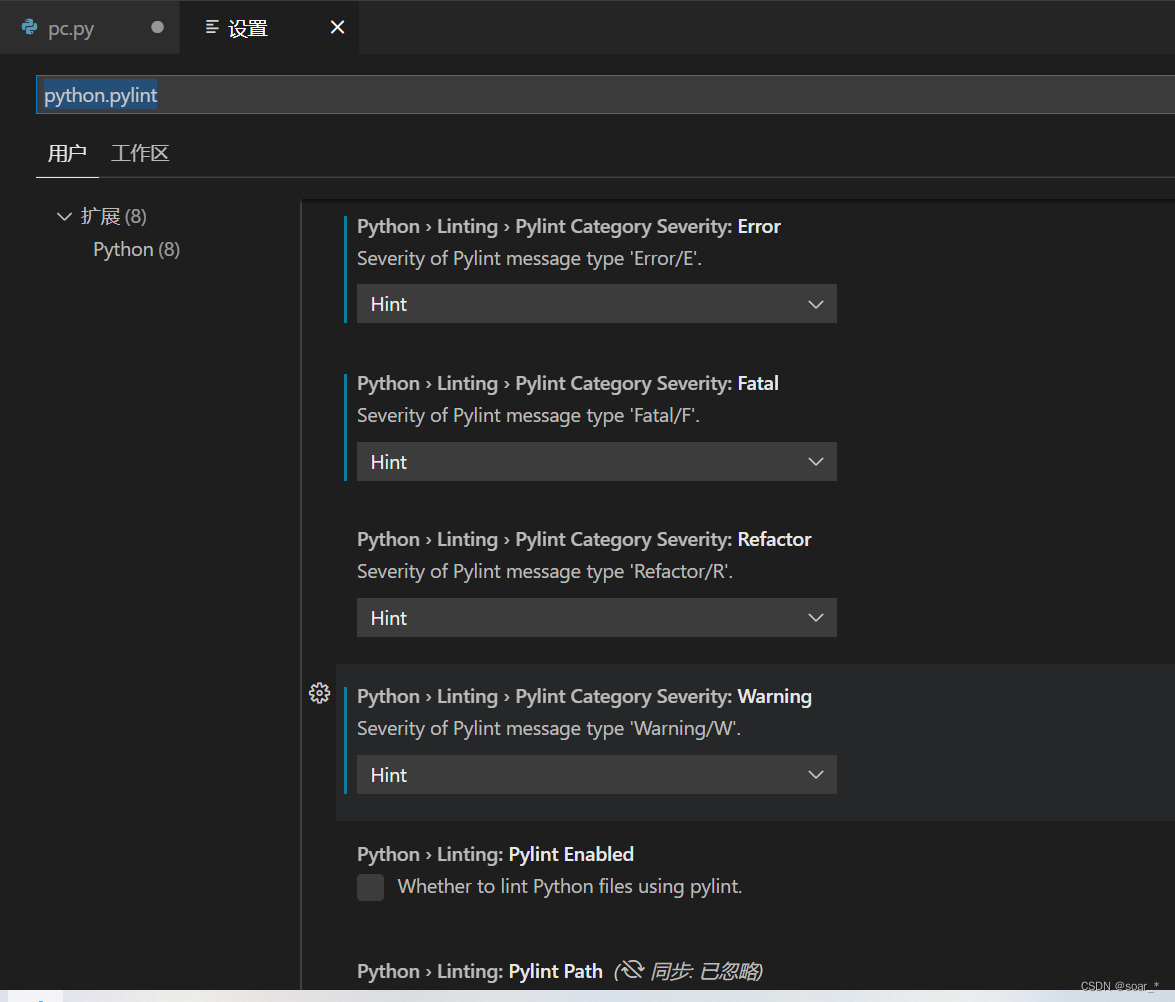
Task: Click the settings list icon on 设置 tab
Action: (212, 28)
